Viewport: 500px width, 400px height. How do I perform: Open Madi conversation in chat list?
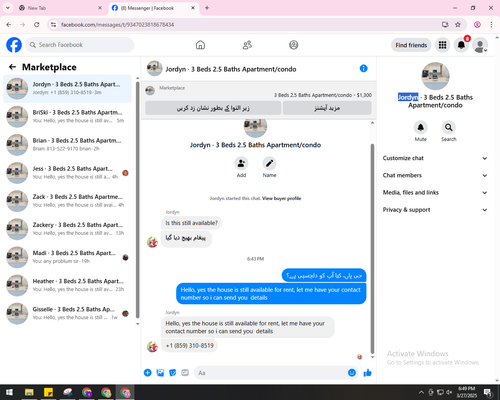(67, 257)
